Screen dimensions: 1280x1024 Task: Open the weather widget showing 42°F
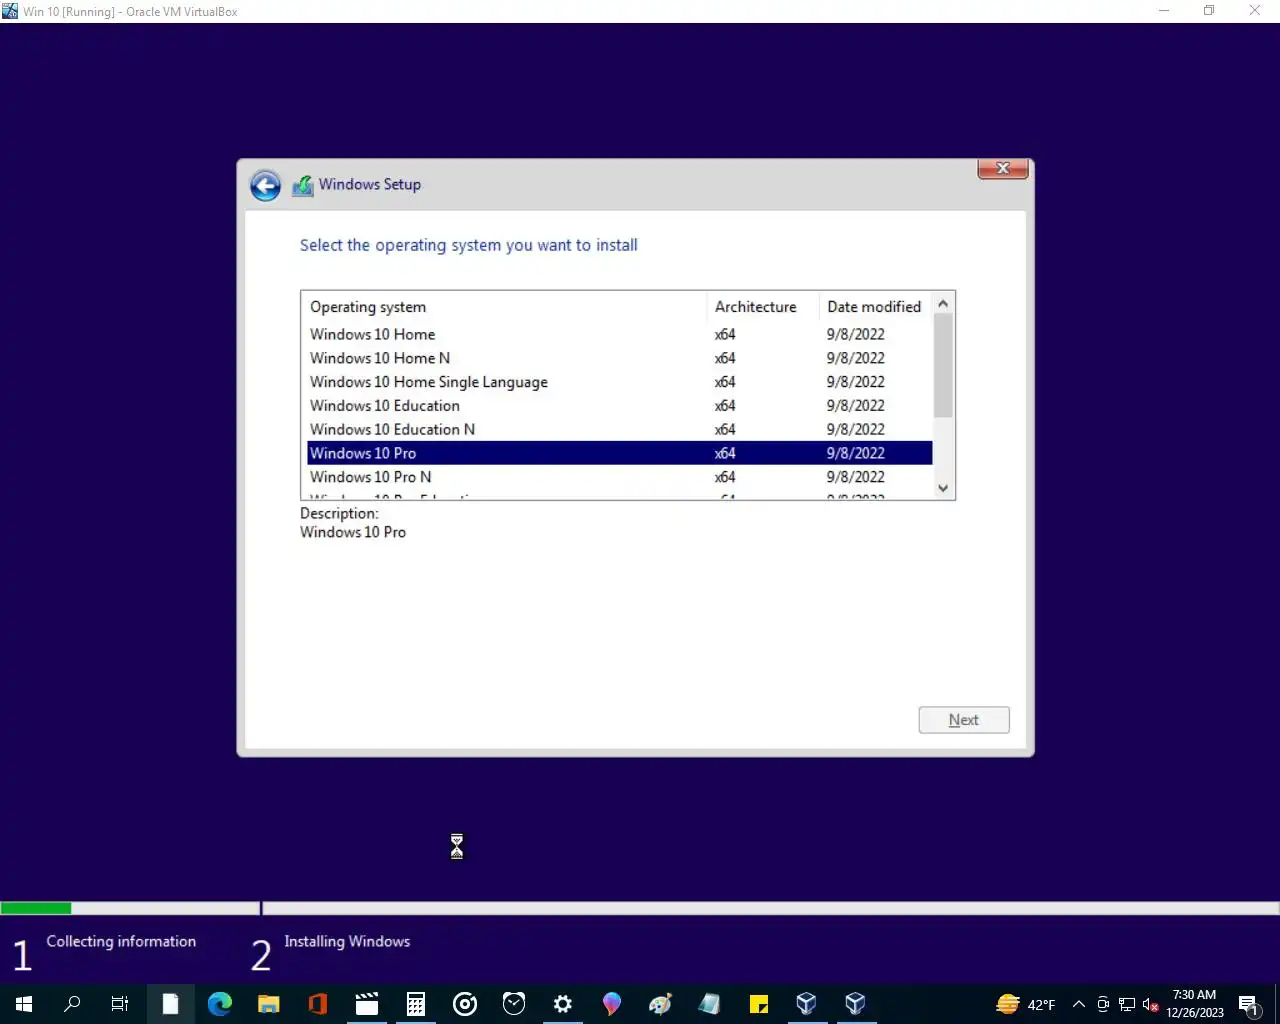1026,1004
